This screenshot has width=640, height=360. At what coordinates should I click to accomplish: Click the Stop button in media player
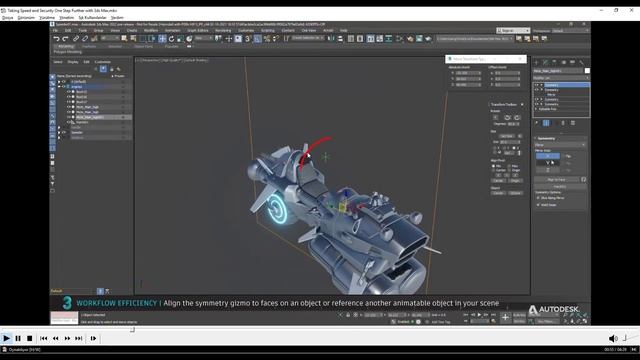[29, 338]
